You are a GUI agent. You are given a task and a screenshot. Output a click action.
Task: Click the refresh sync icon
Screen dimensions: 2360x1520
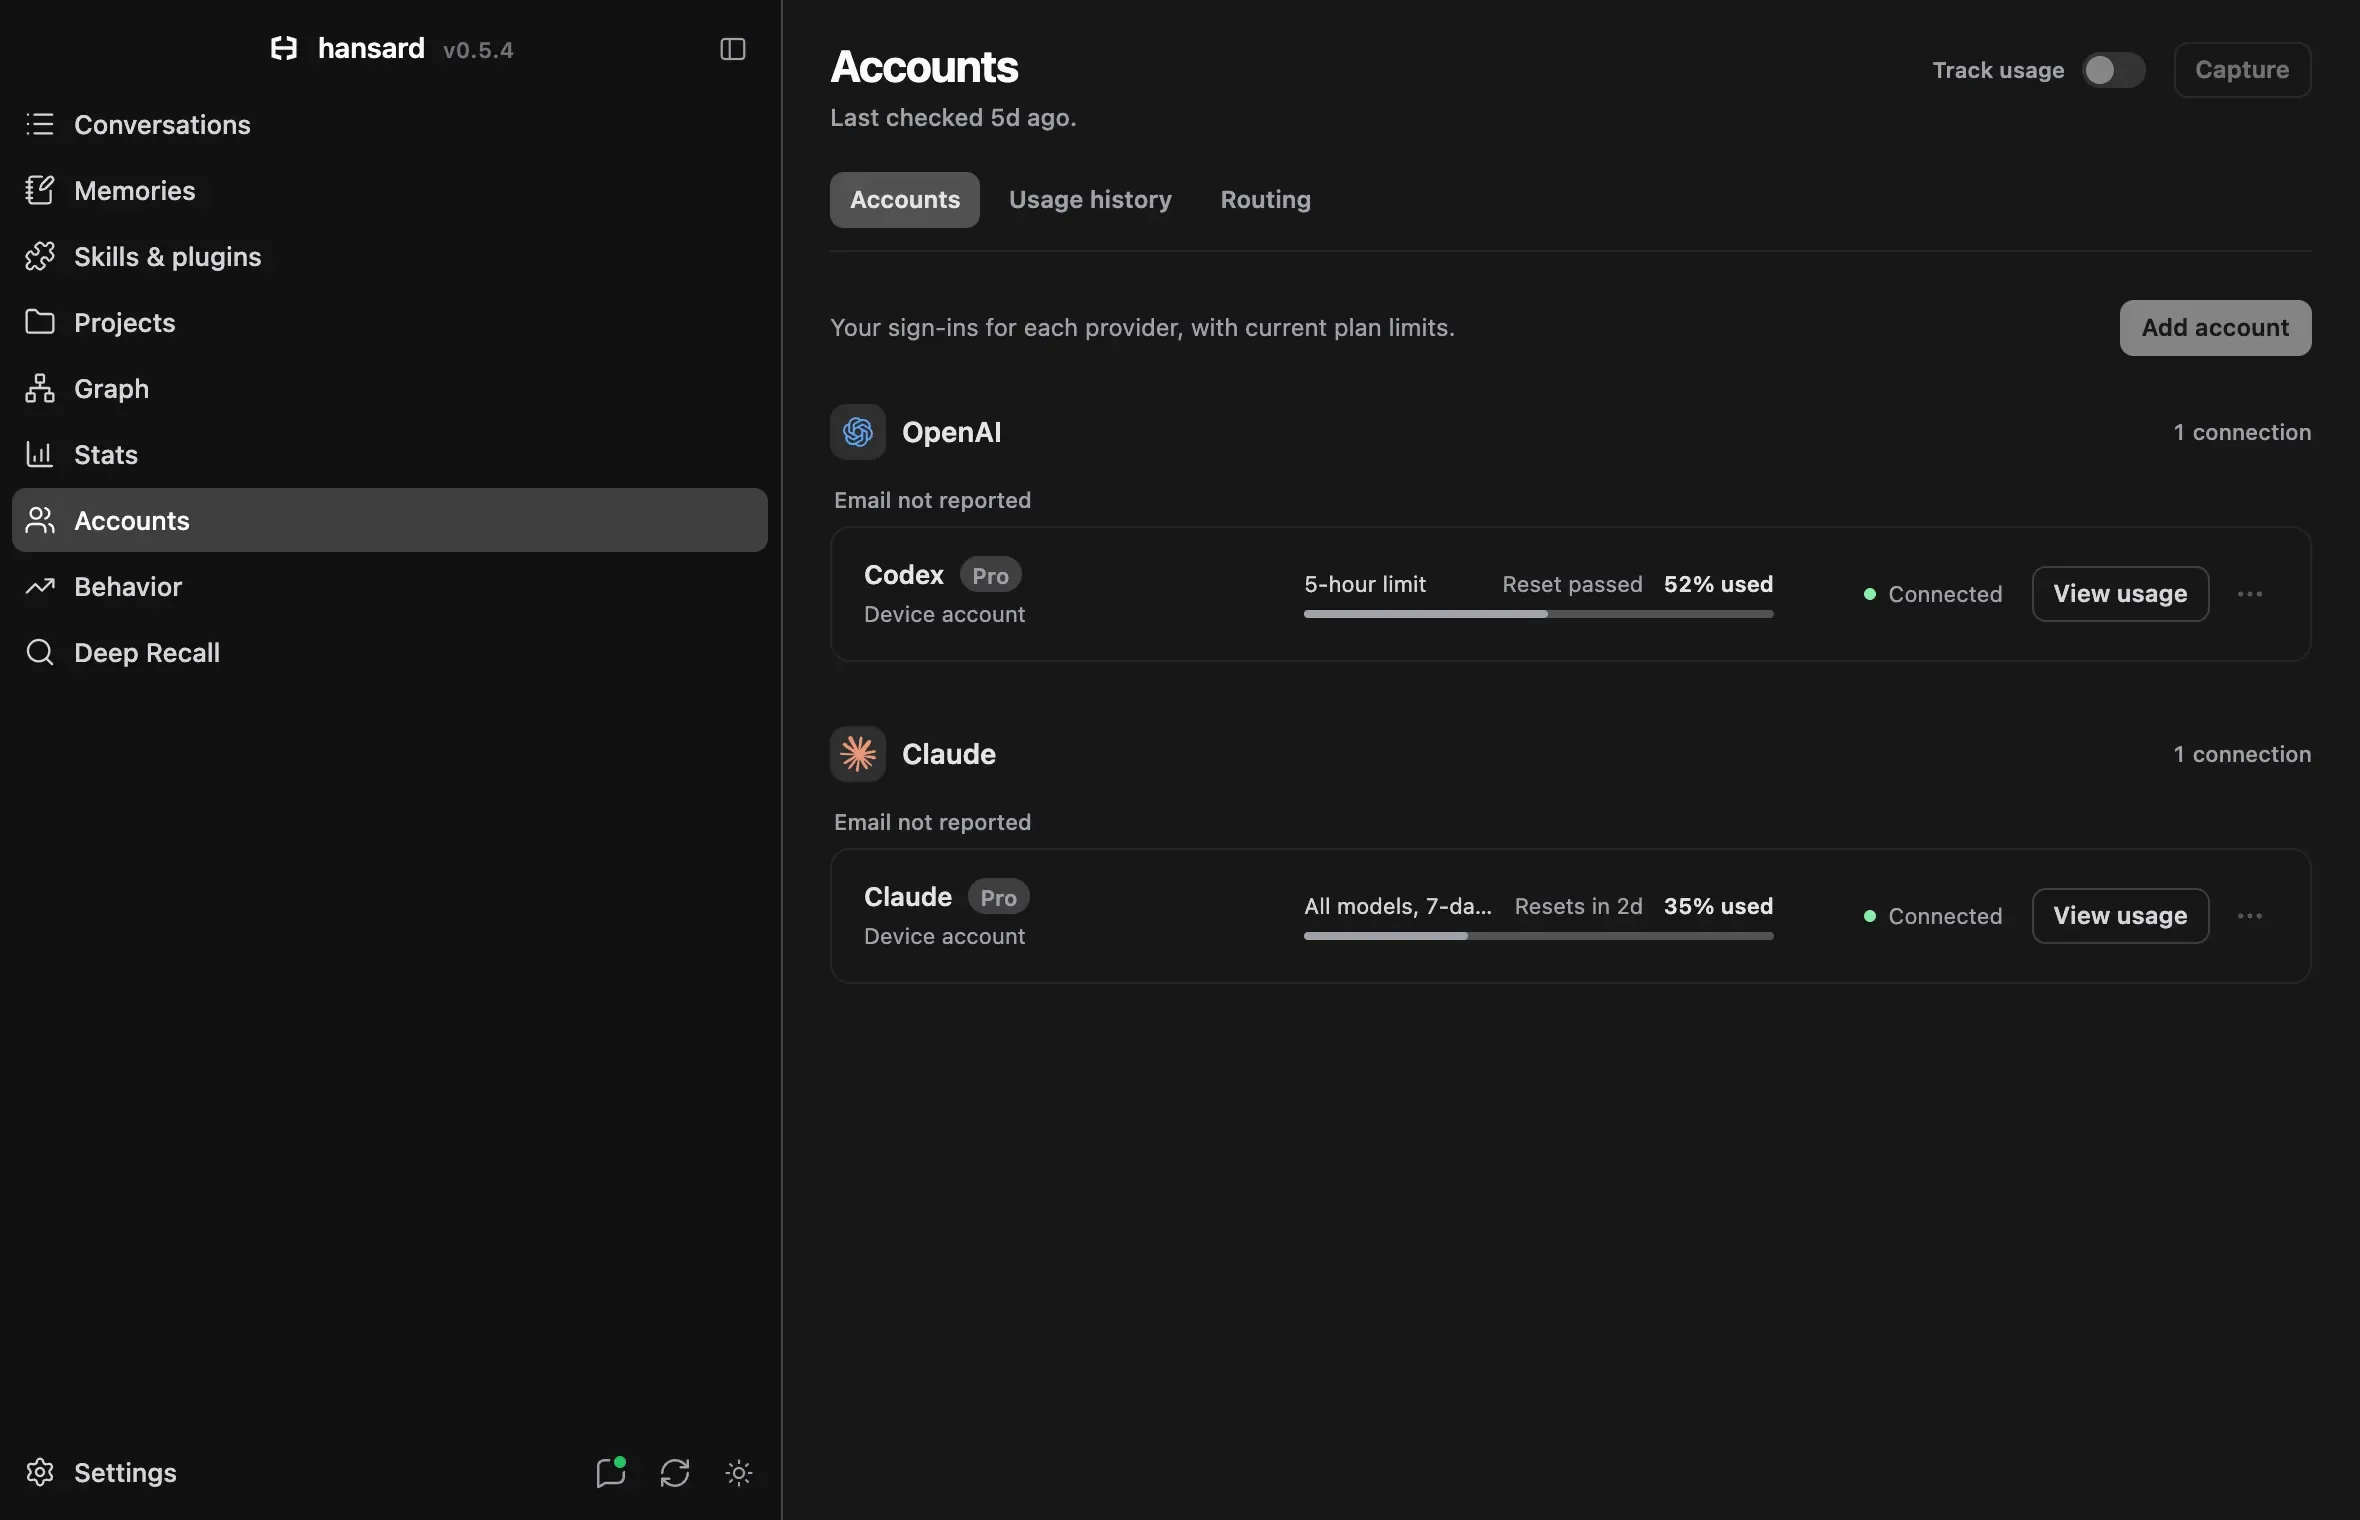point(675,1472)
